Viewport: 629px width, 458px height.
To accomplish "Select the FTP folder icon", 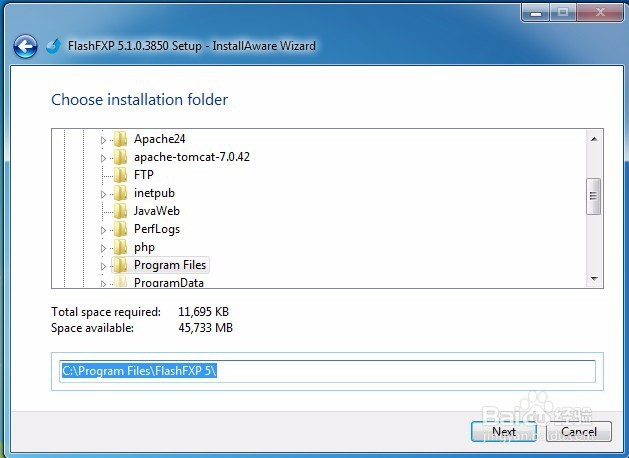I will pos(120,175).
